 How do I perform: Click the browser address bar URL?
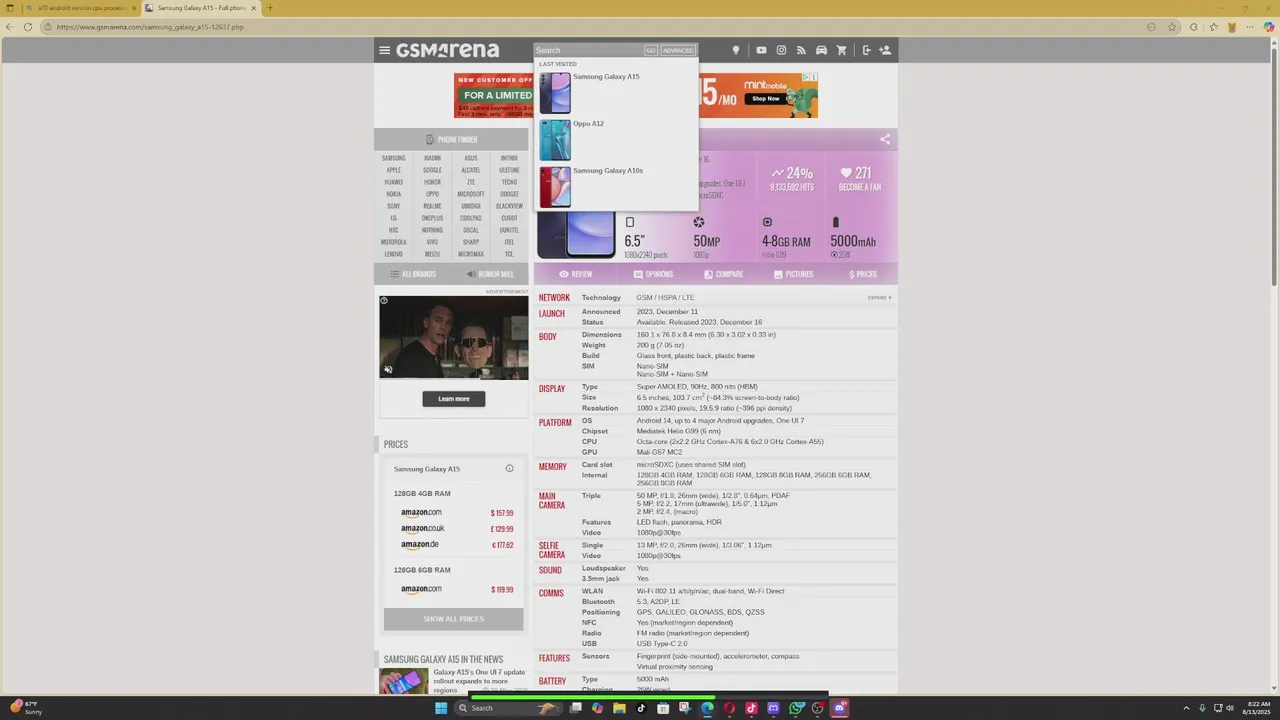150,27
